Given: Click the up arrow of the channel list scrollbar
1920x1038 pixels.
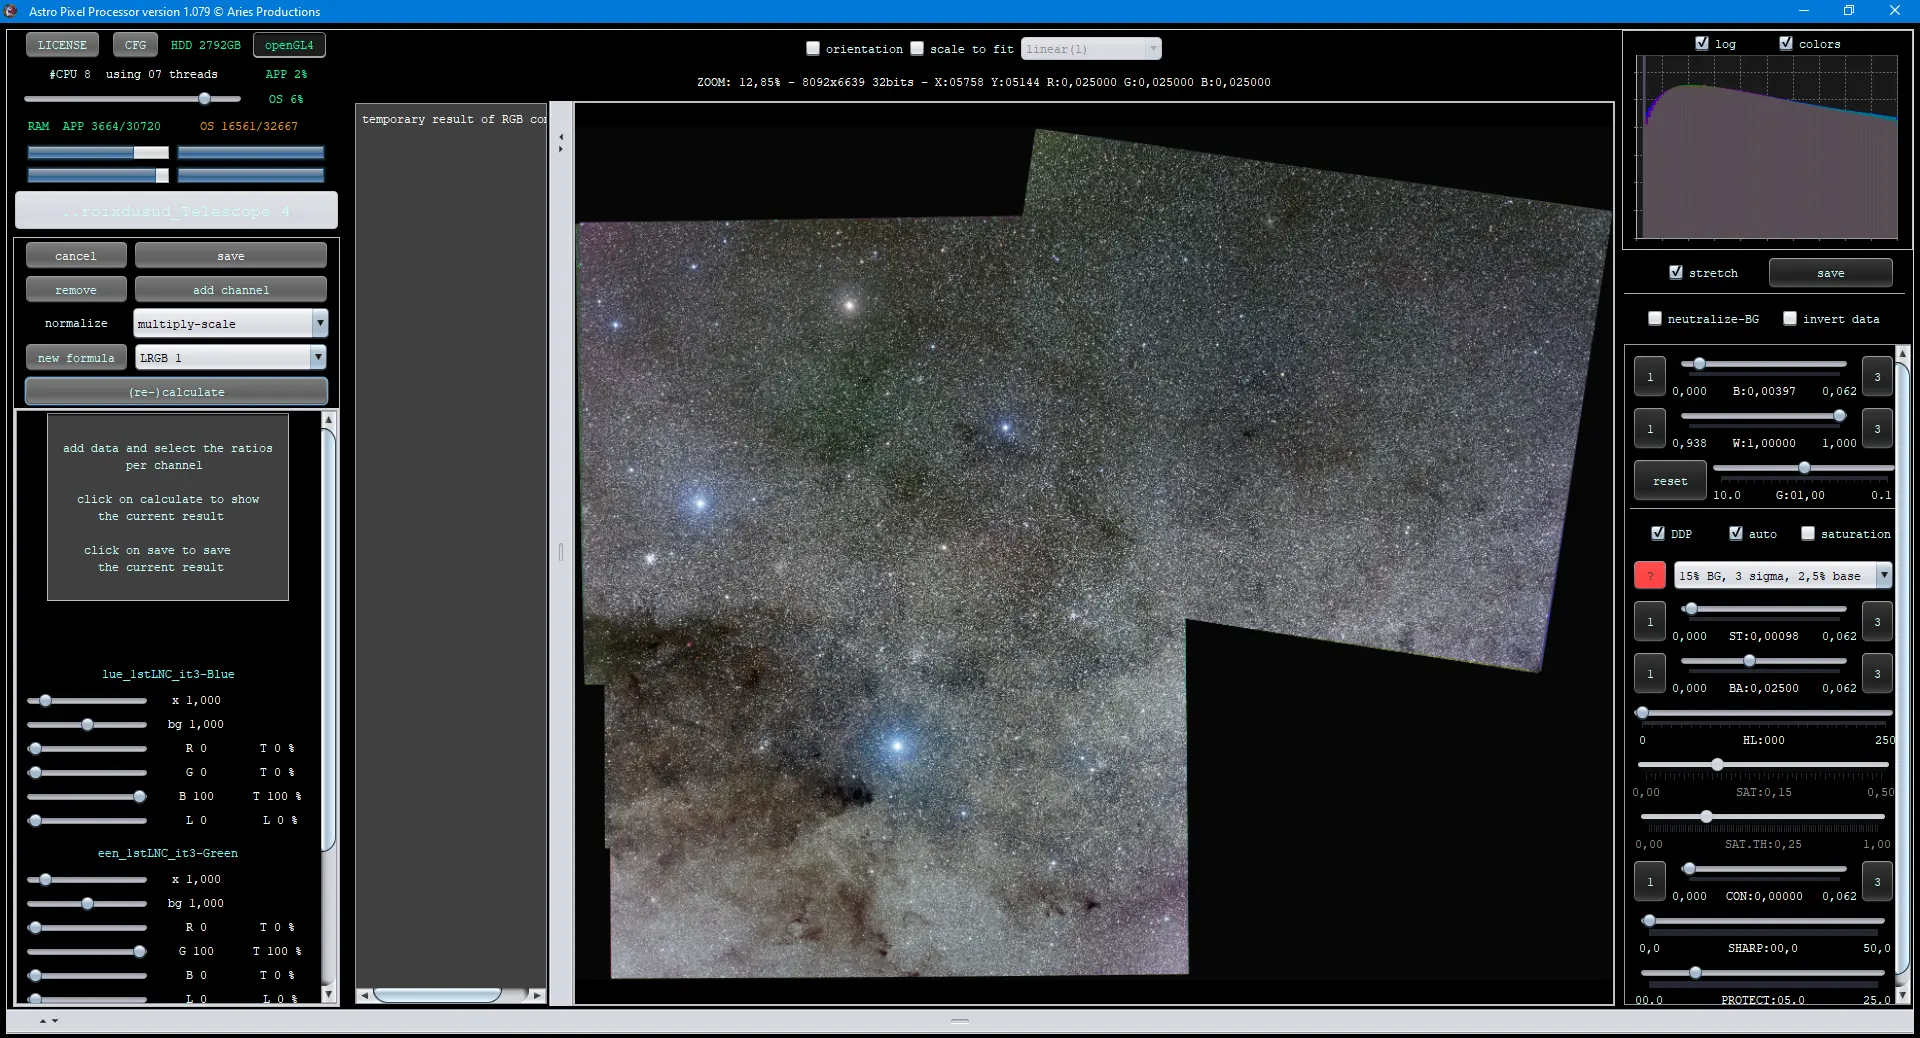Looking at the screenshot, I should coord(328,420).
